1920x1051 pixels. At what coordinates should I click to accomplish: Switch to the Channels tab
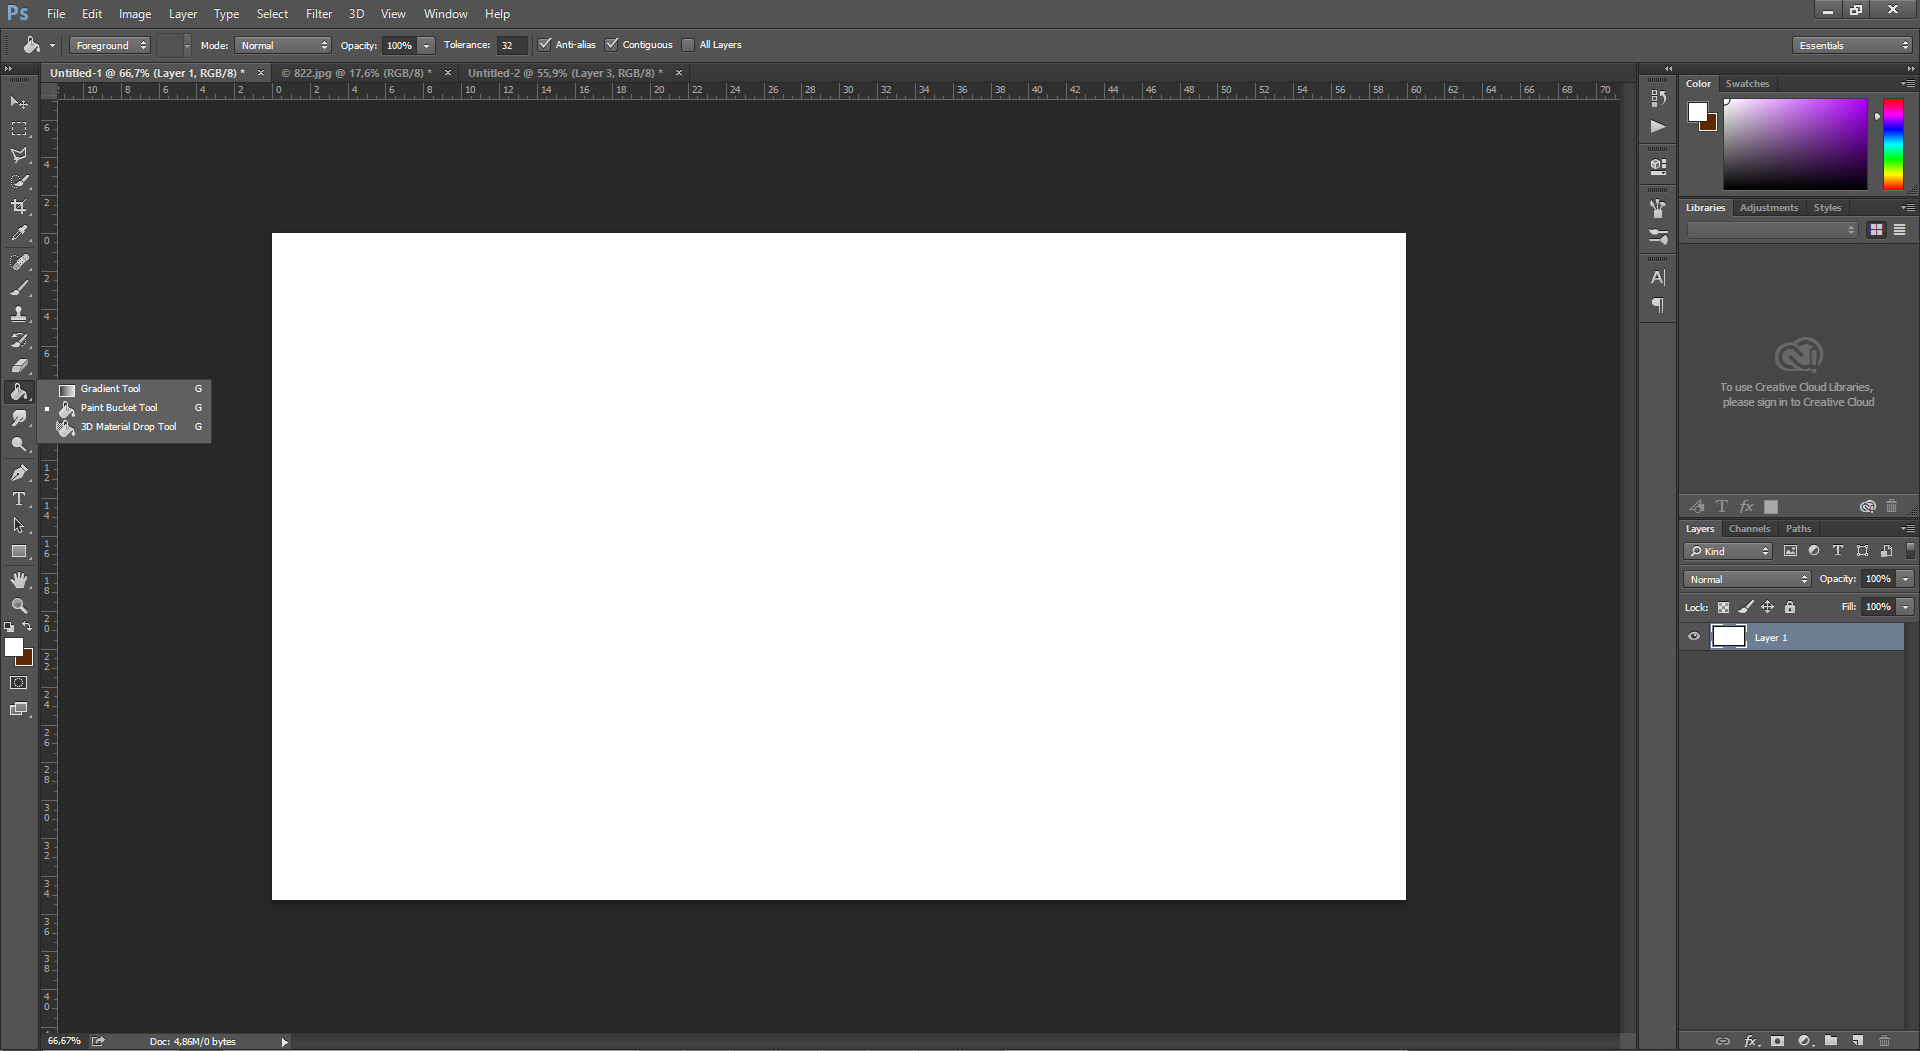(x=1749, y=528)
